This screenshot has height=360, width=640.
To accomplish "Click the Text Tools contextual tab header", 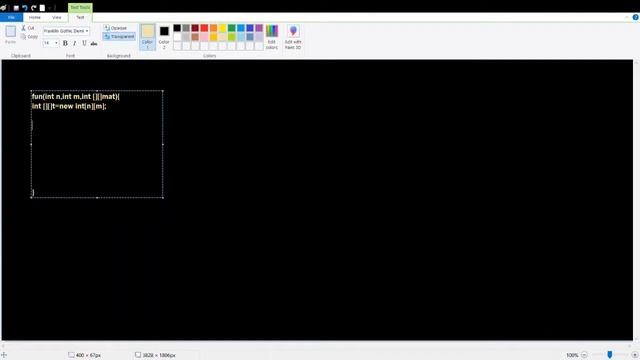I will (80, 7).
